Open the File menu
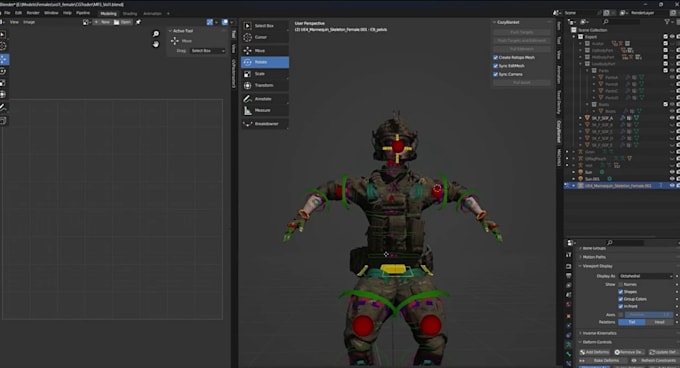Viewport: 680px width, 368px height. click(x=7, y=13)
